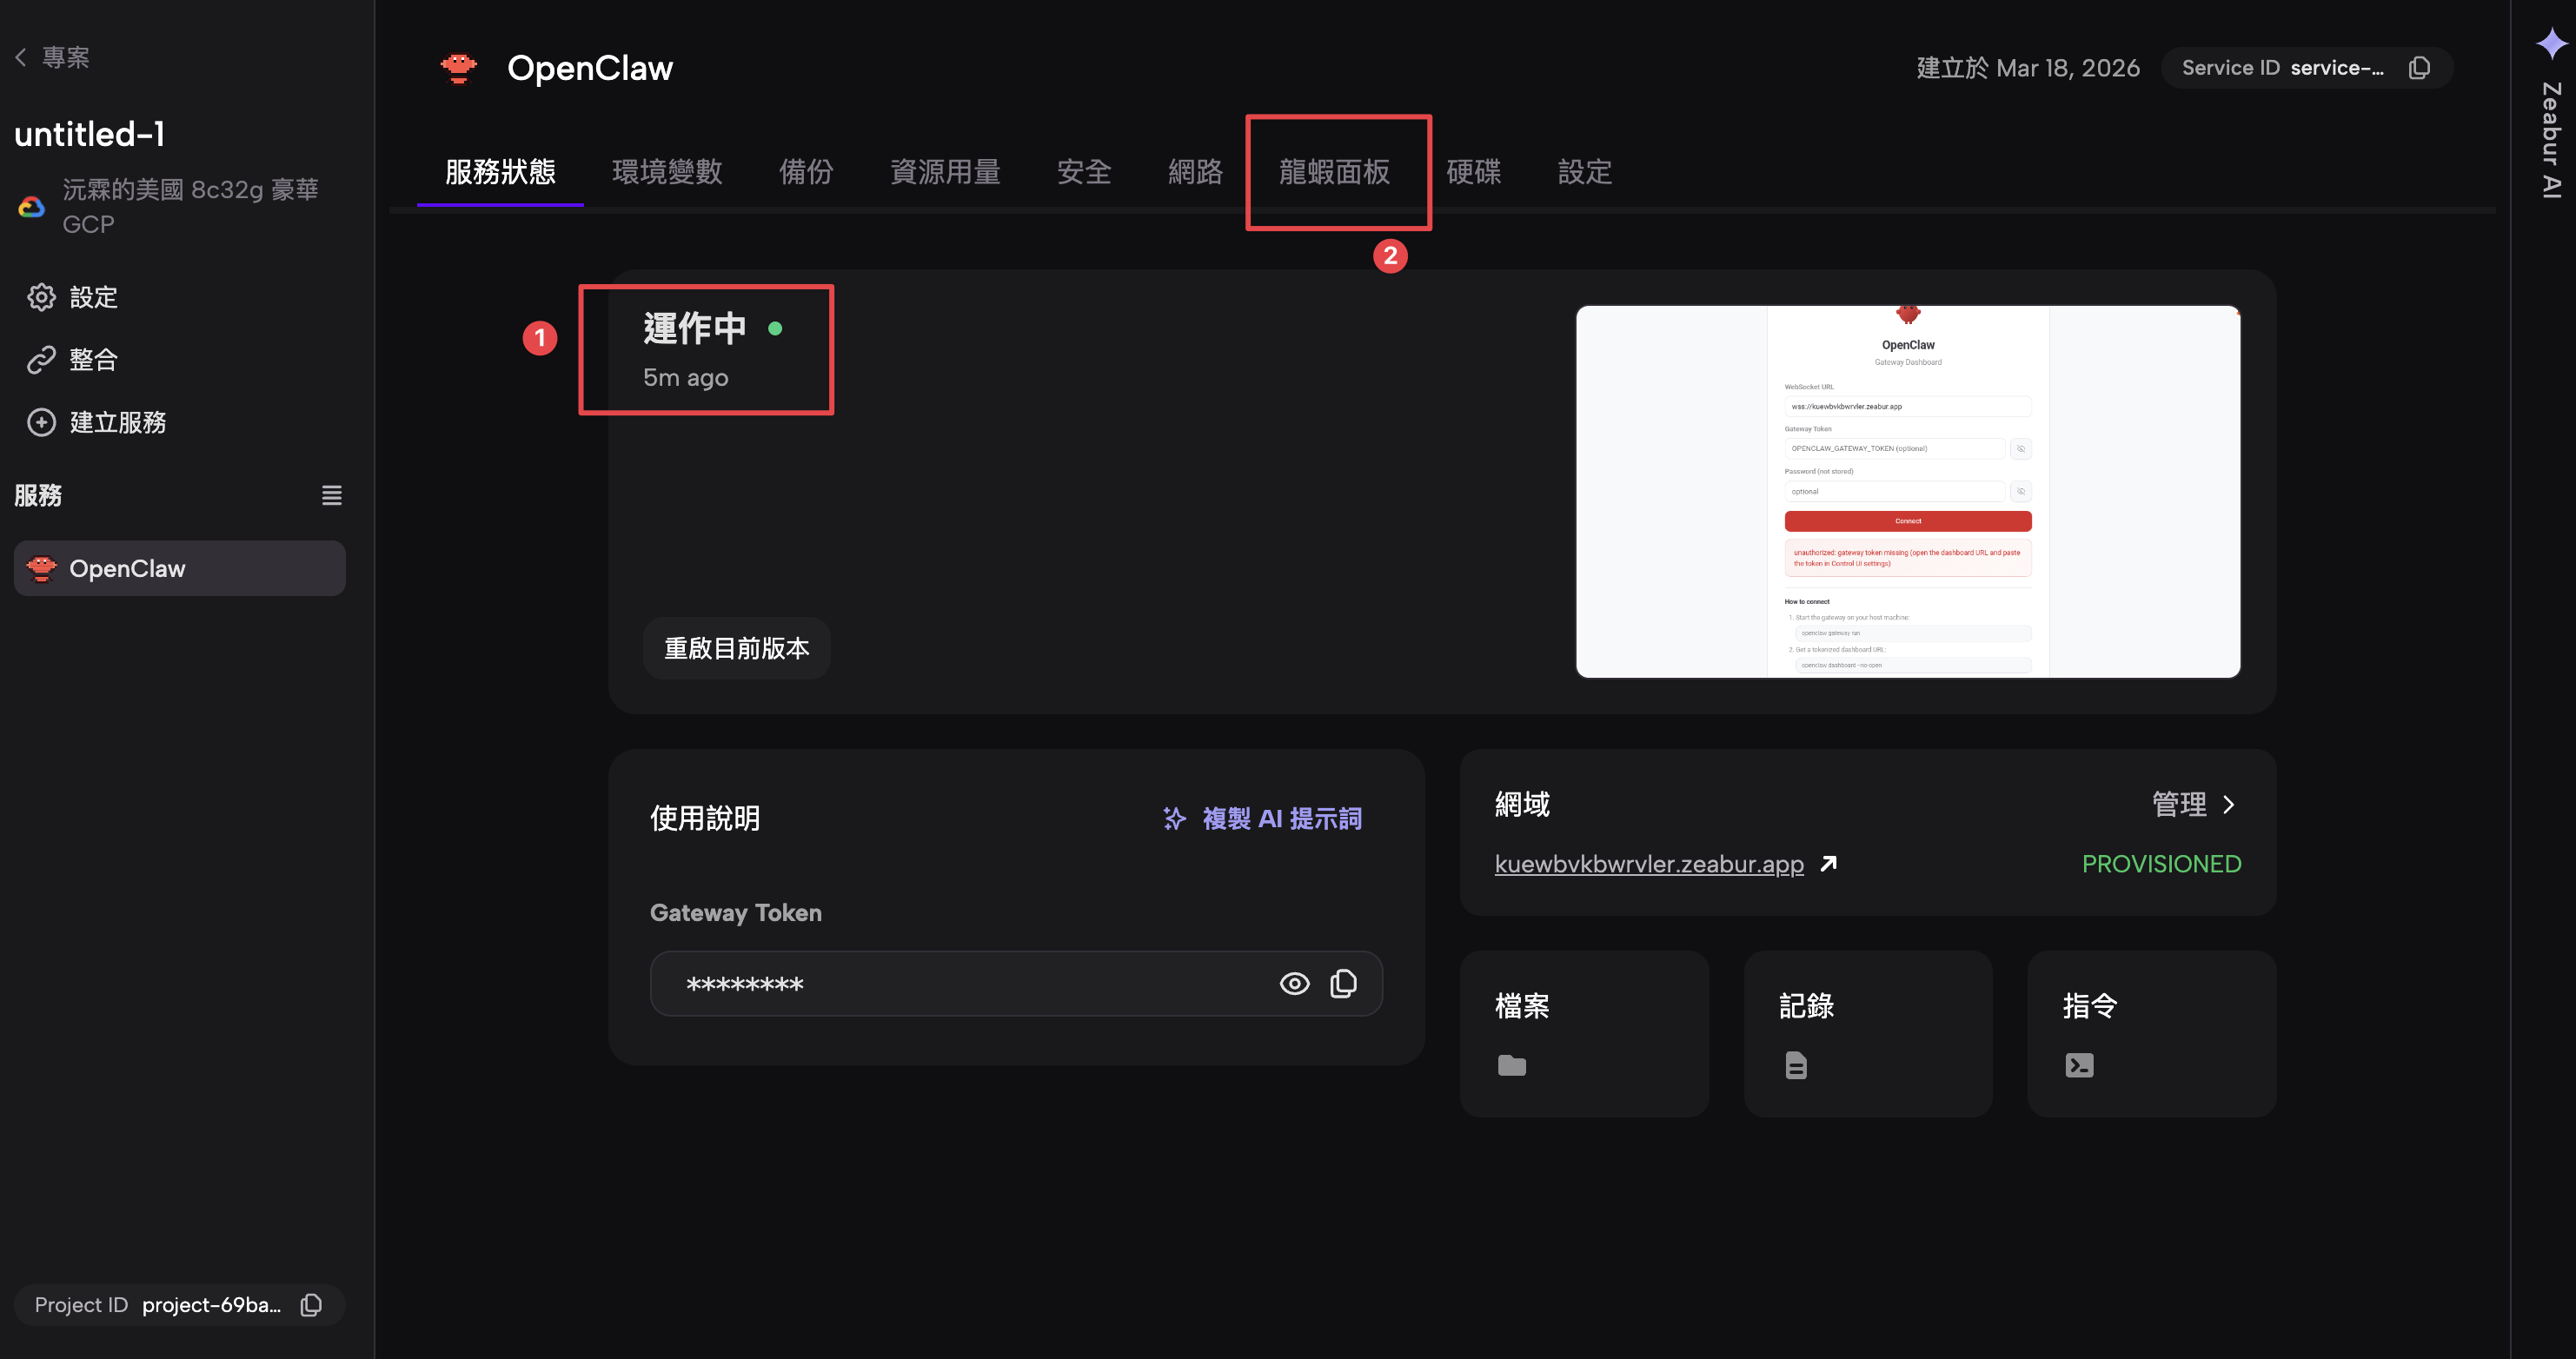Switch to the 龍蝦面板 tab
The image size is (2576, 1359).
[1334, 172]
